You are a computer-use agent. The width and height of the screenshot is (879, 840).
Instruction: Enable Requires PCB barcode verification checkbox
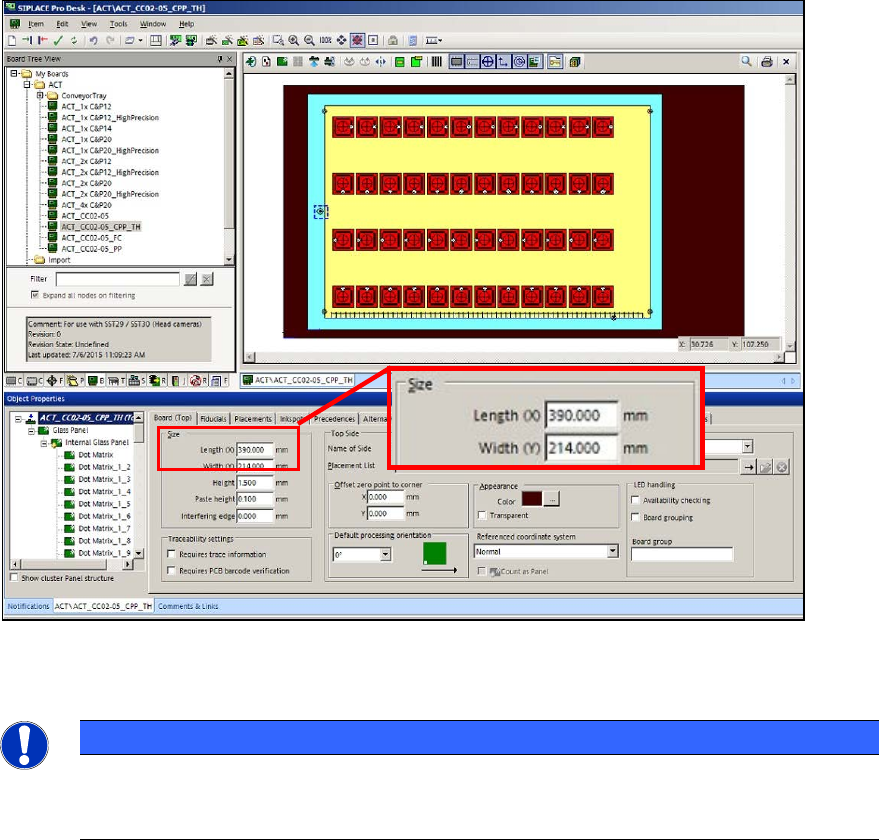tap(172, 570)
